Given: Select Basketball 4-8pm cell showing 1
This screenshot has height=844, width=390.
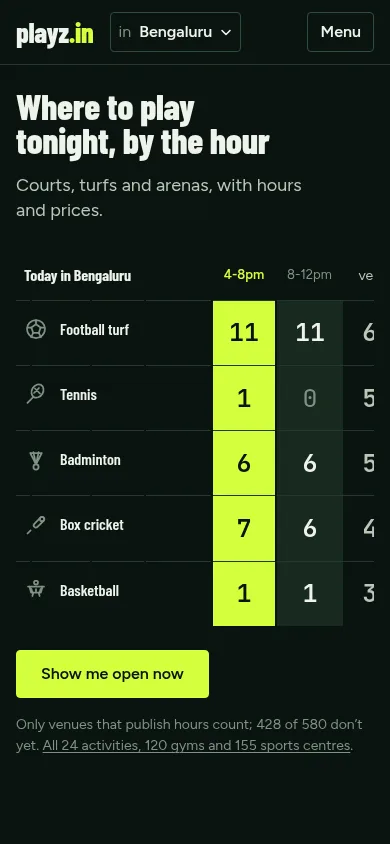Looking at the screenshot, I should (244, 594).
